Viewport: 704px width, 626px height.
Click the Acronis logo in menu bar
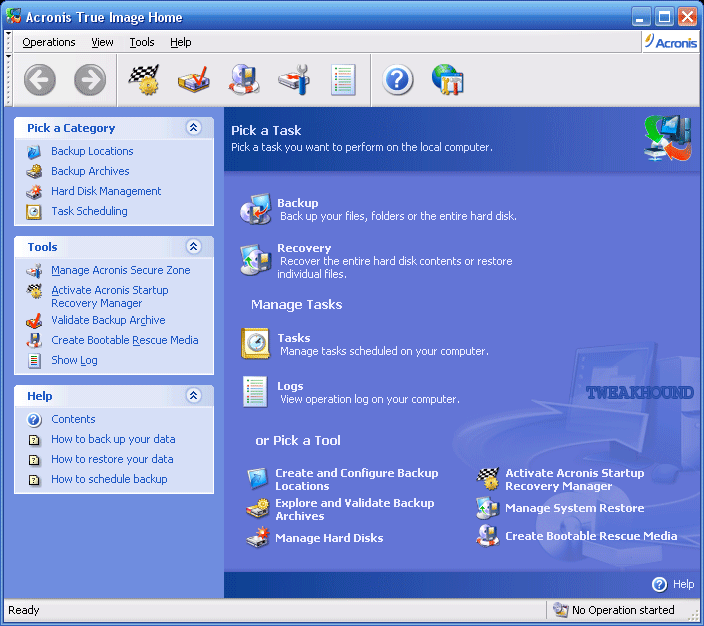(671, 43)
